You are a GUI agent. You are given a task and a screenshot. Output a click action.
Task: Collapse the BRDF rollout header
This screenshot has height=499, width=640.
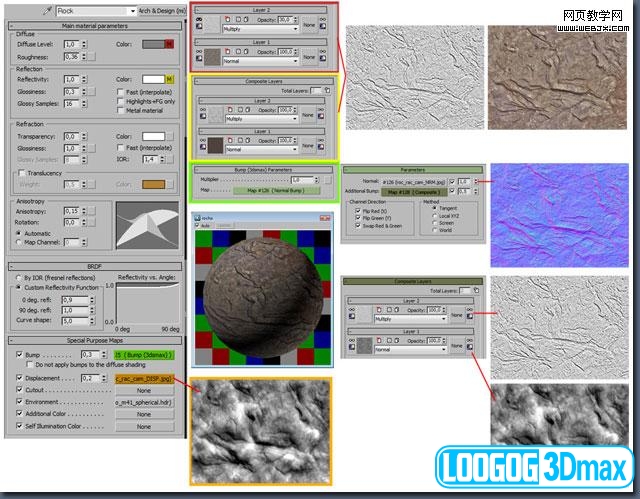coord(95,266)
